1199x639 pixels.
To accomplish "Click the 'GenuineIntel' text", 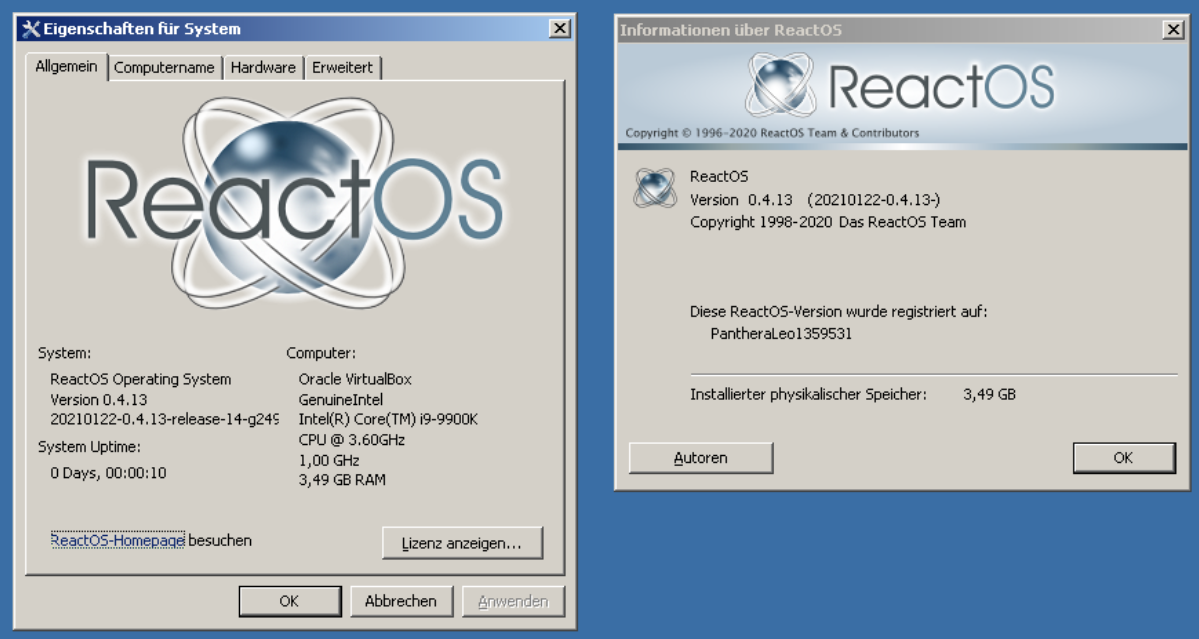I will tap(341, 400).
